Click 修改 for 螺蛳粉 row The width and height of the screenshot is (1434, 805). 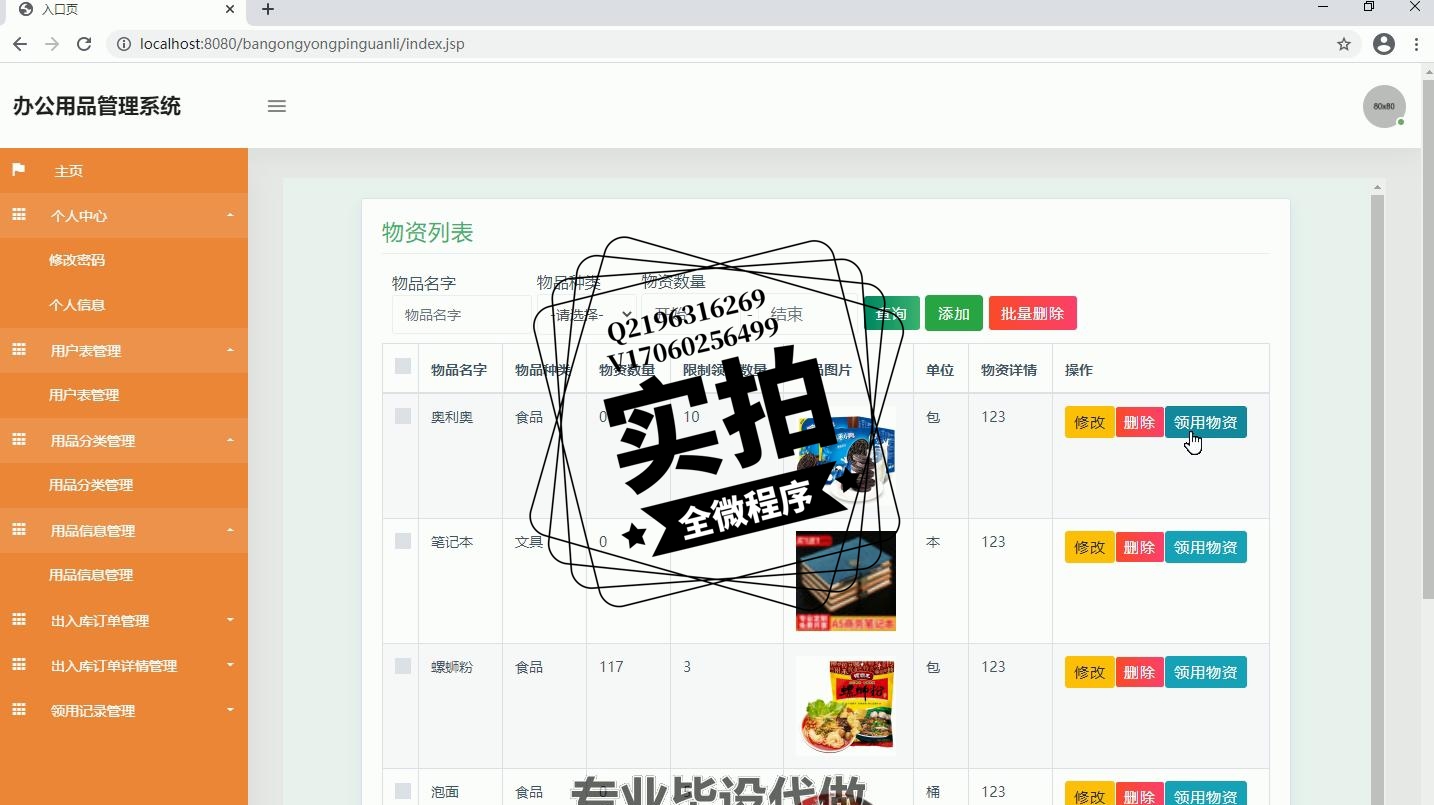pyautogui.click(x=1089, y=672)
